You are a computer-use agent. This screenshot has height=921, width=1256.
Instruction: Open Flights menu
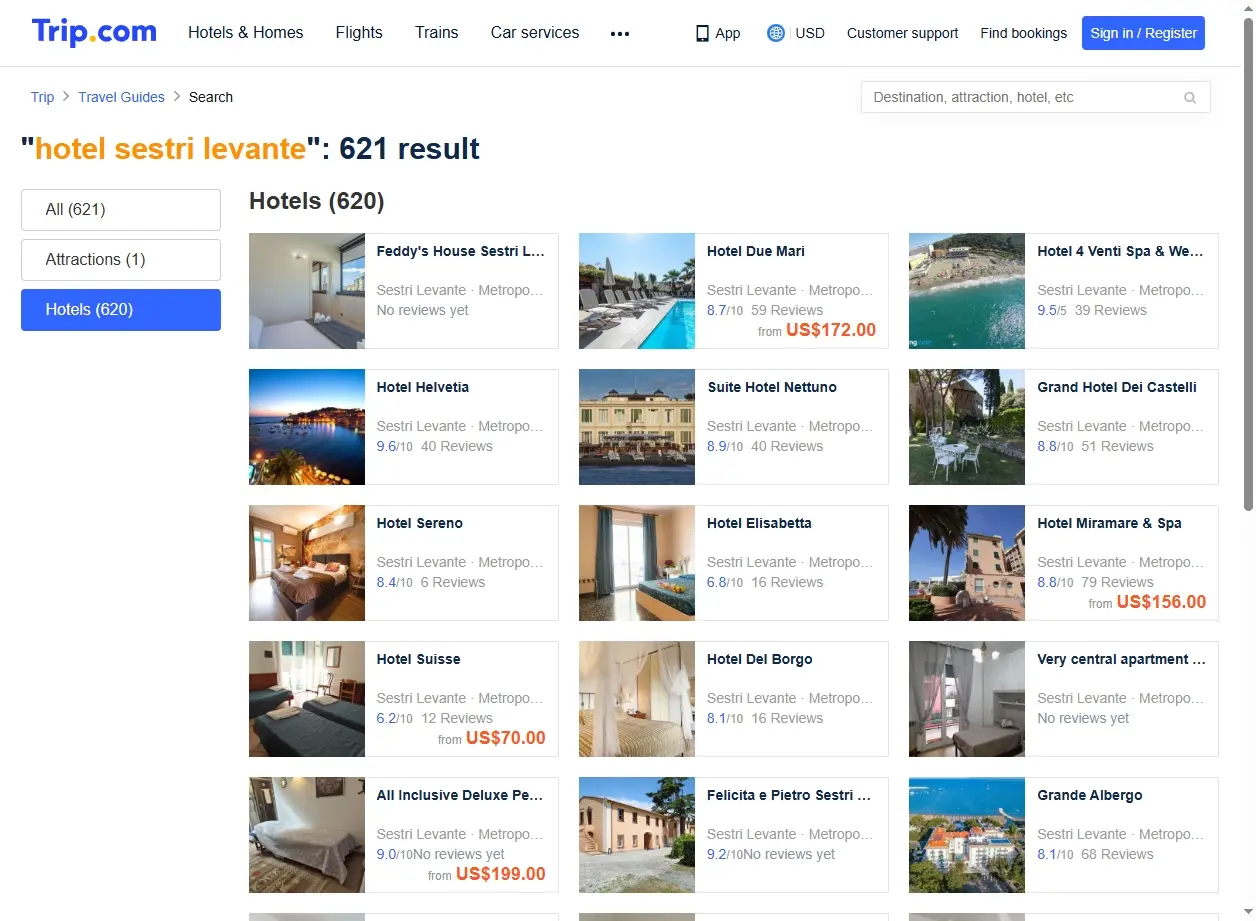pyautogui.click(x=359, y=33)
